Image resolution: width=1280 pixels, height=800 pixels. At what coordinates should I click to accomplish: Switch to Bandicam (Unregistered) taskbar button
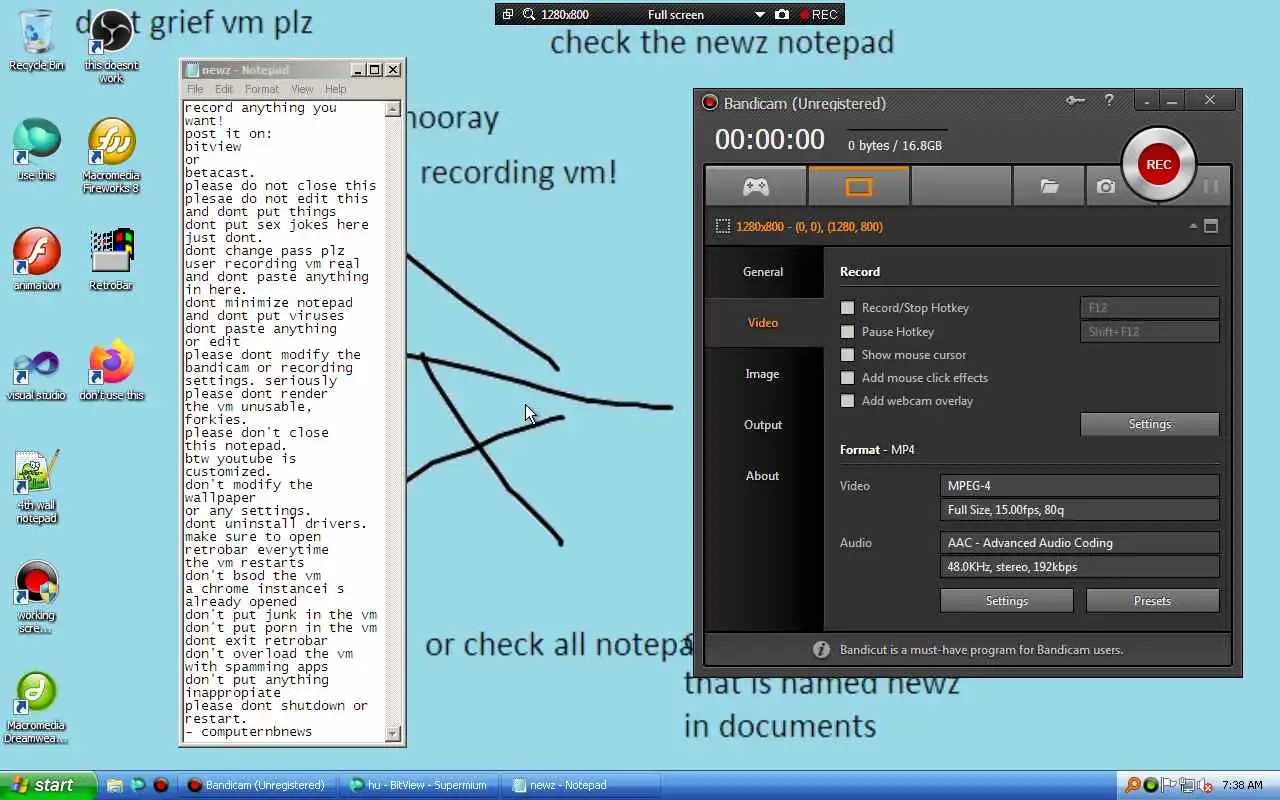pos(256,785)
